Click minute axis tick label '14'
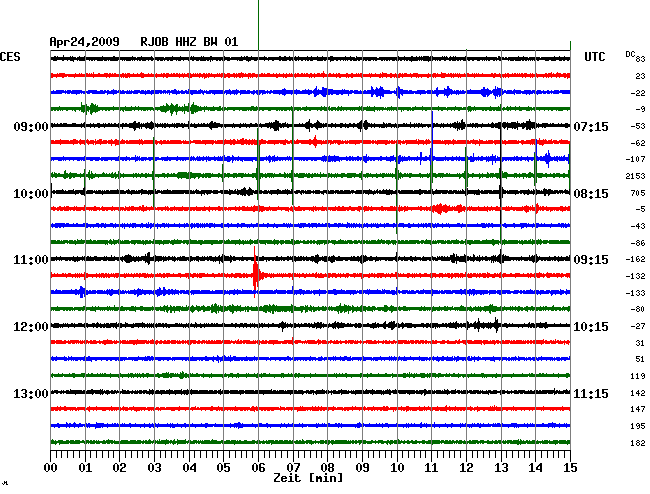Screen dimensions: 650x494 [x=535, y=468]
